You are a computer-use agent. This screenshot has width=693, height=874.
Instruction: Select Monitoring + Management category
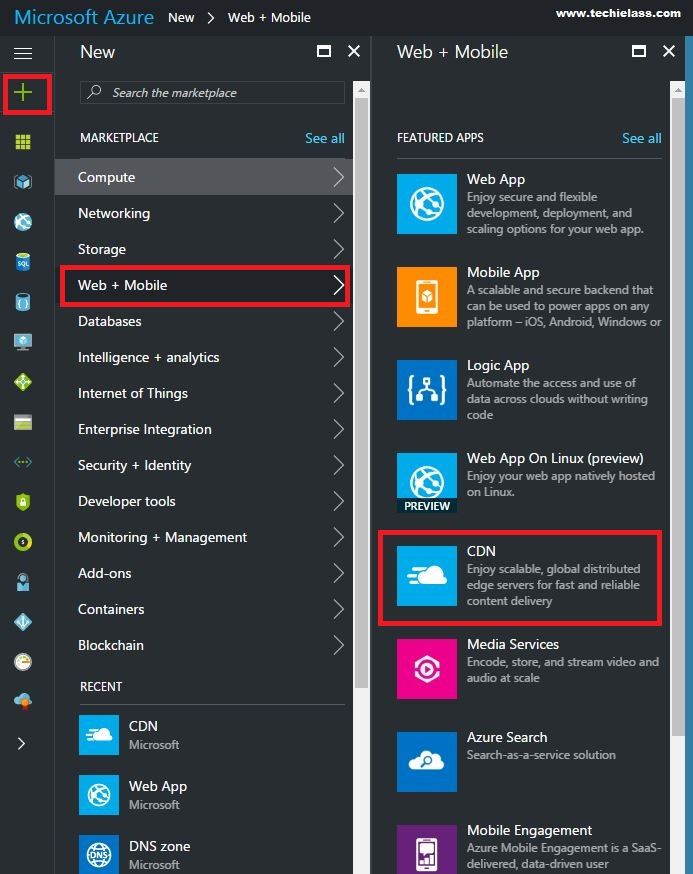pyautogui.click(x=203, y=537)
